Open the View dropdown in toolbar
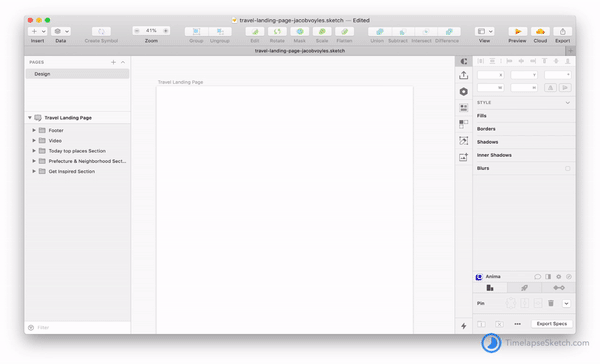 point(484,31)
